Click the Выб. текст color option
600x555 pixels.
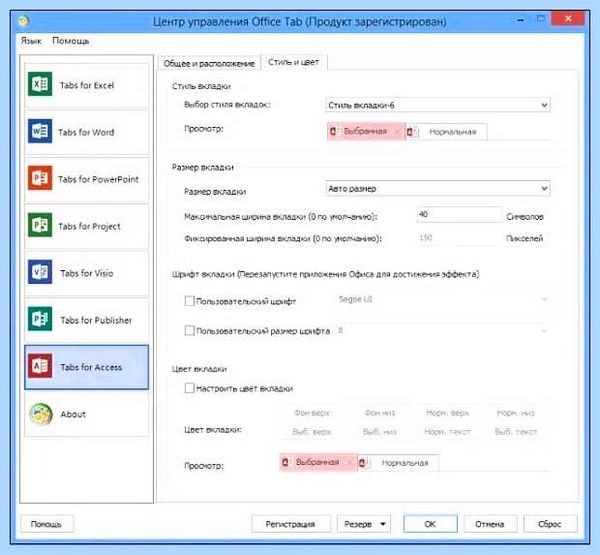coord(516,432)
